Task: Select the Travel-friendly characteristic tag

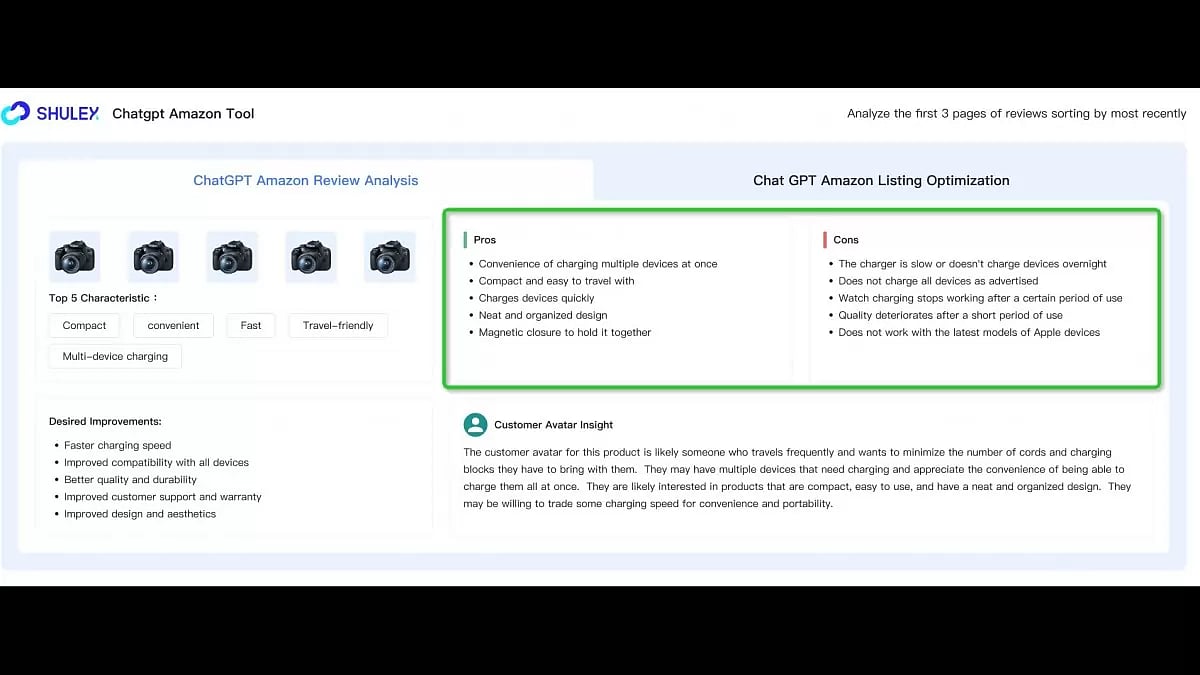Action: click(x=338, y=325)
